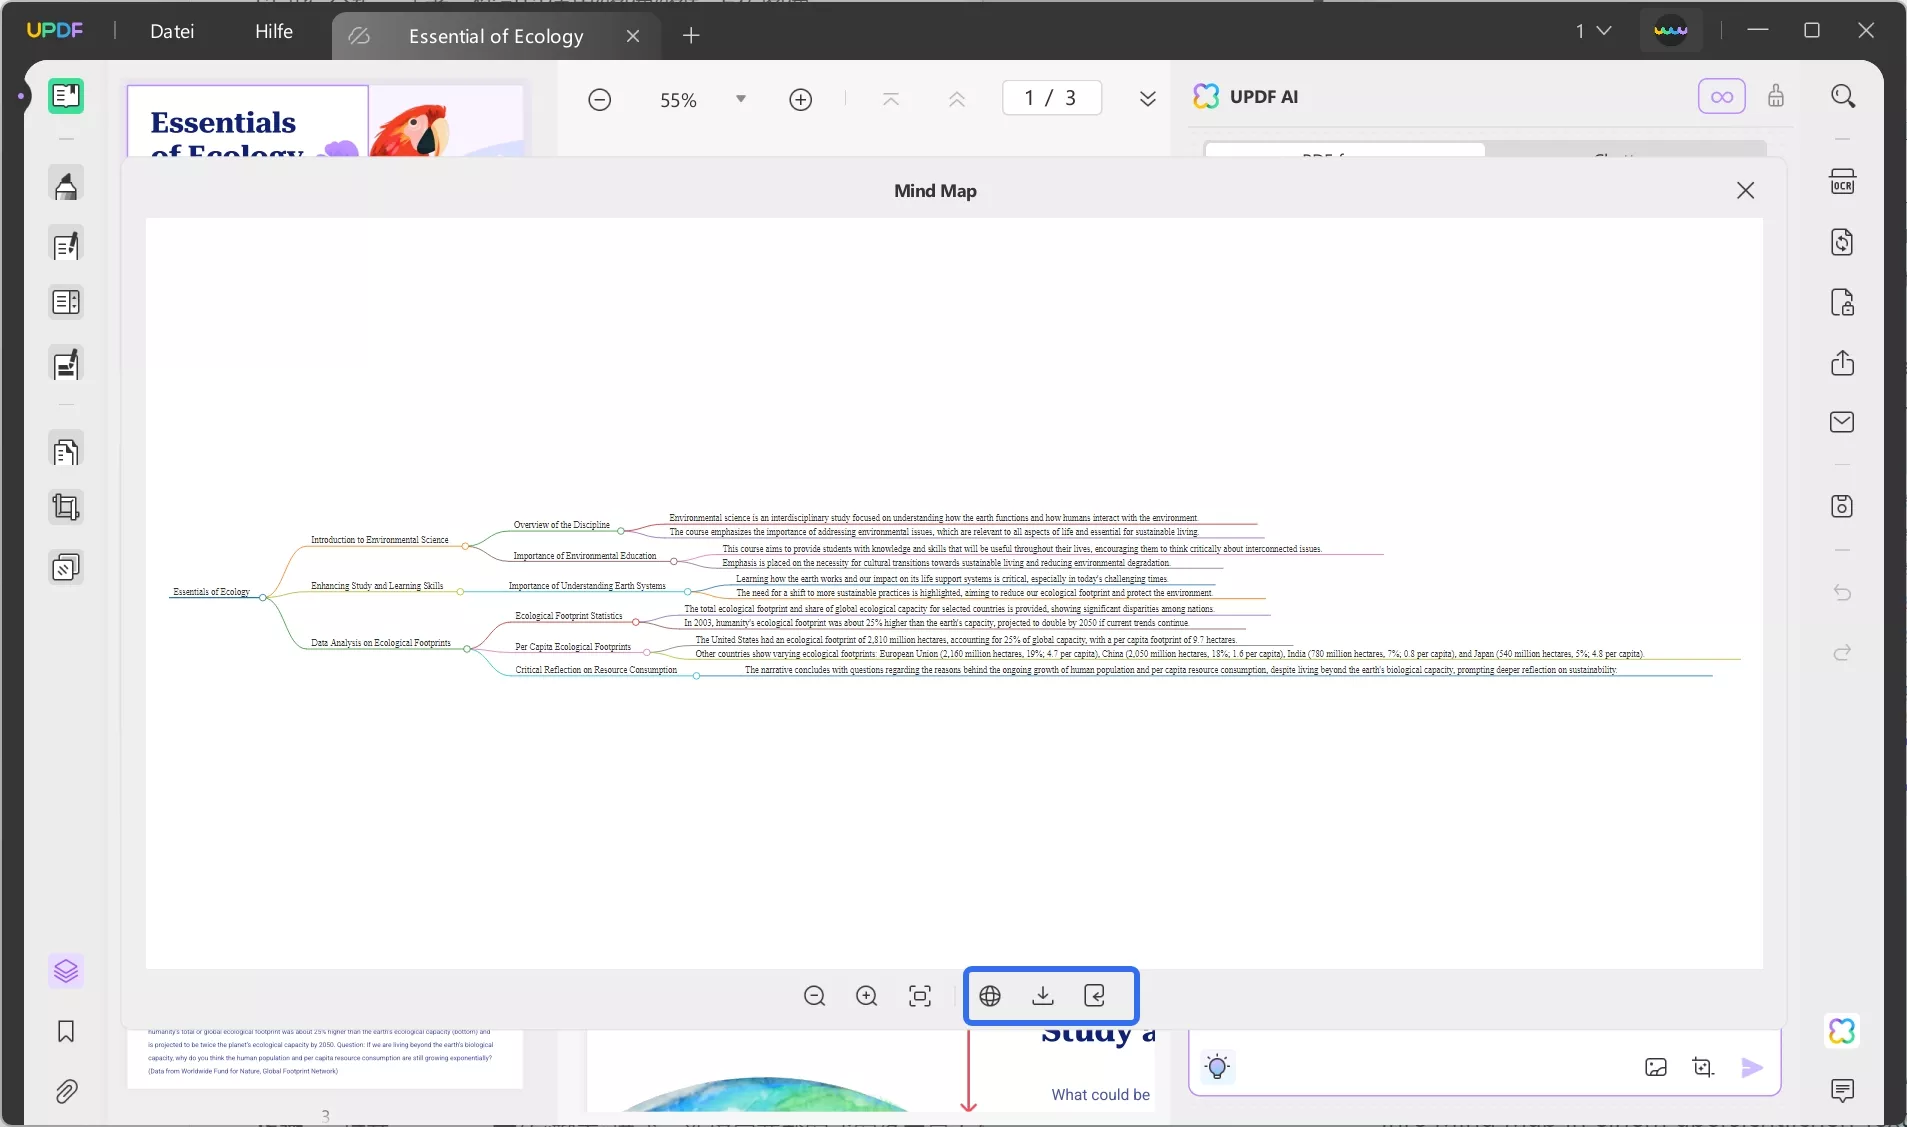Click the Redo arrow
Screen dimensions: 1907x1127
click(x=1842, y=653)
